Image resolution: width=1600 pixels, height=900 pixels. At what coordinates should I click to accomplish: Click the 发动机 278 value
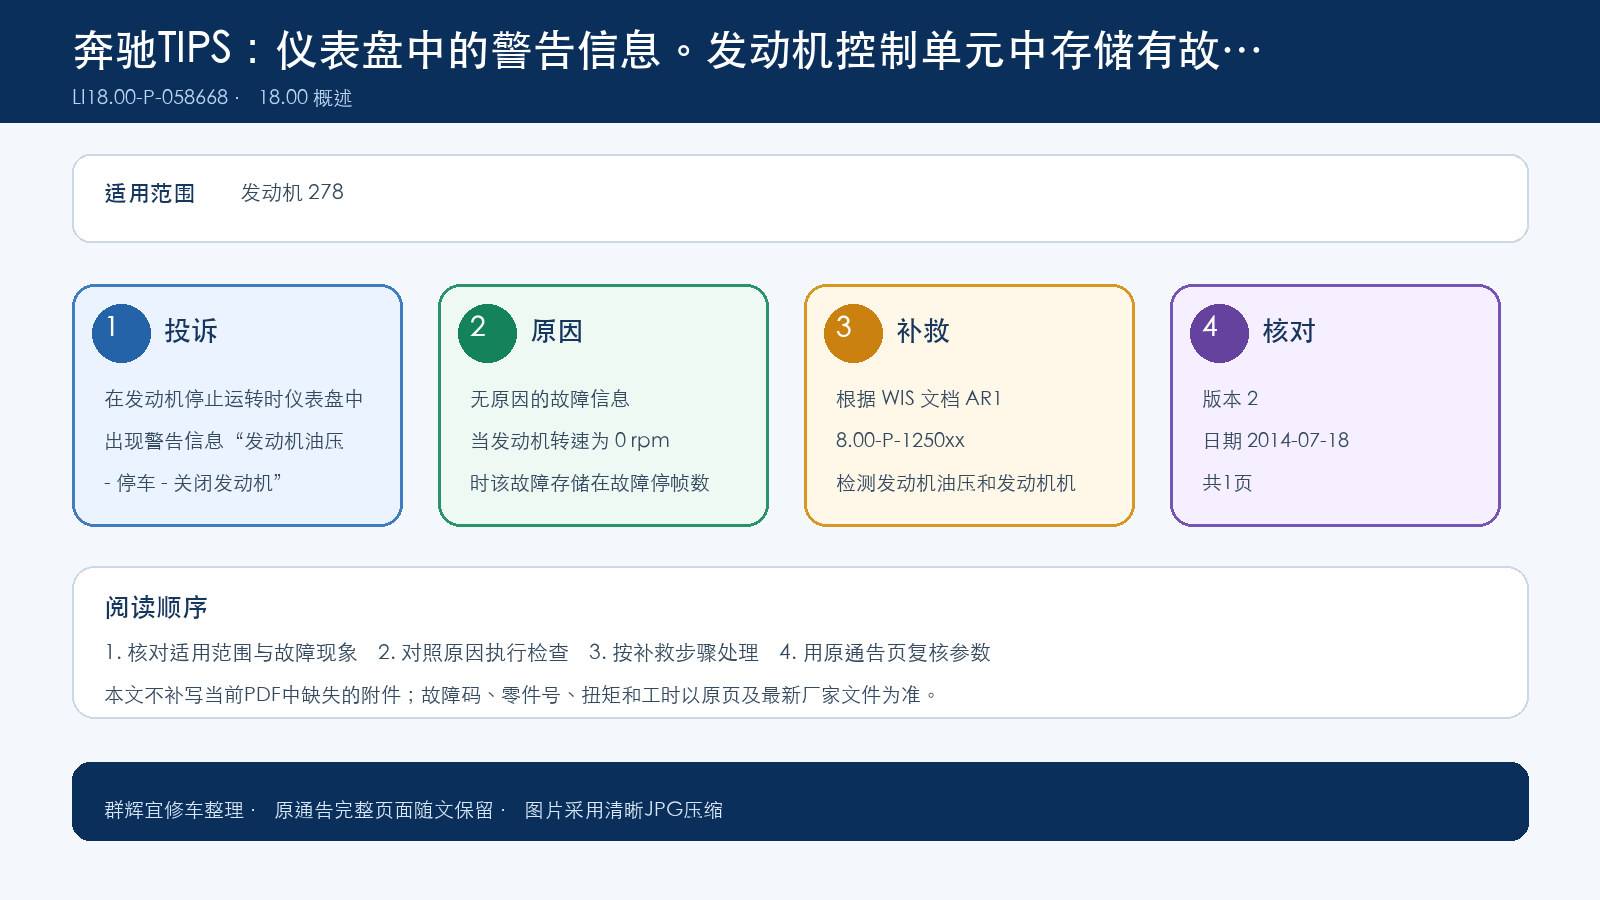coord(292,192)
